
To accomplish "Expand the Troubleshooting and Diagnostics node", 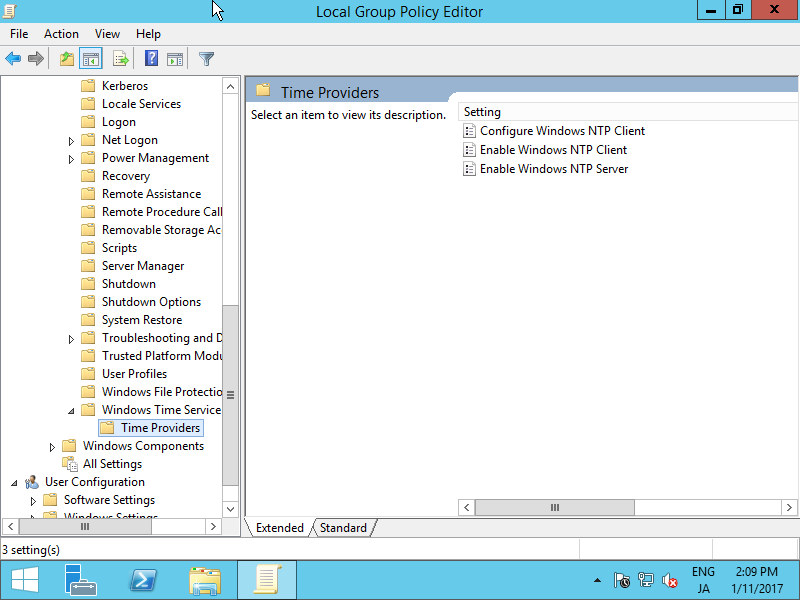I will pos(71,337).
